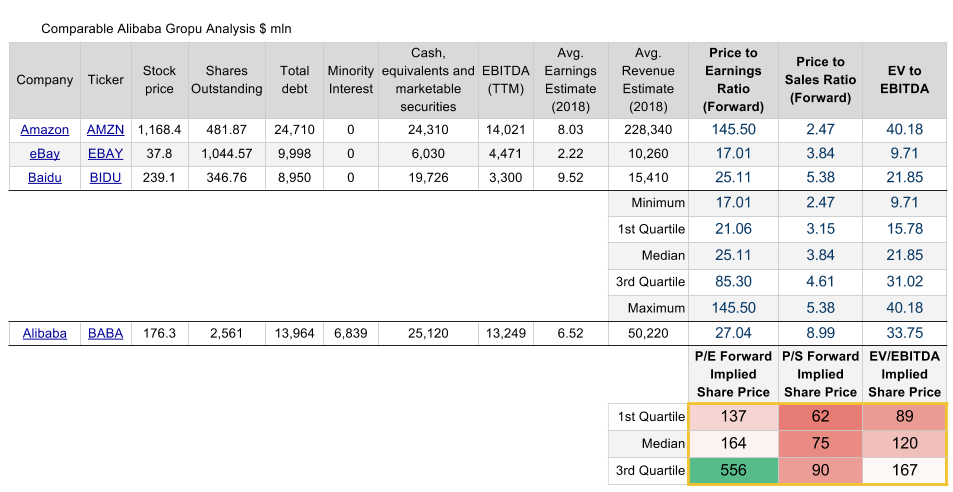Open the Alibaba company link
This screenshot has height=492, width=953.
point(45,333)
